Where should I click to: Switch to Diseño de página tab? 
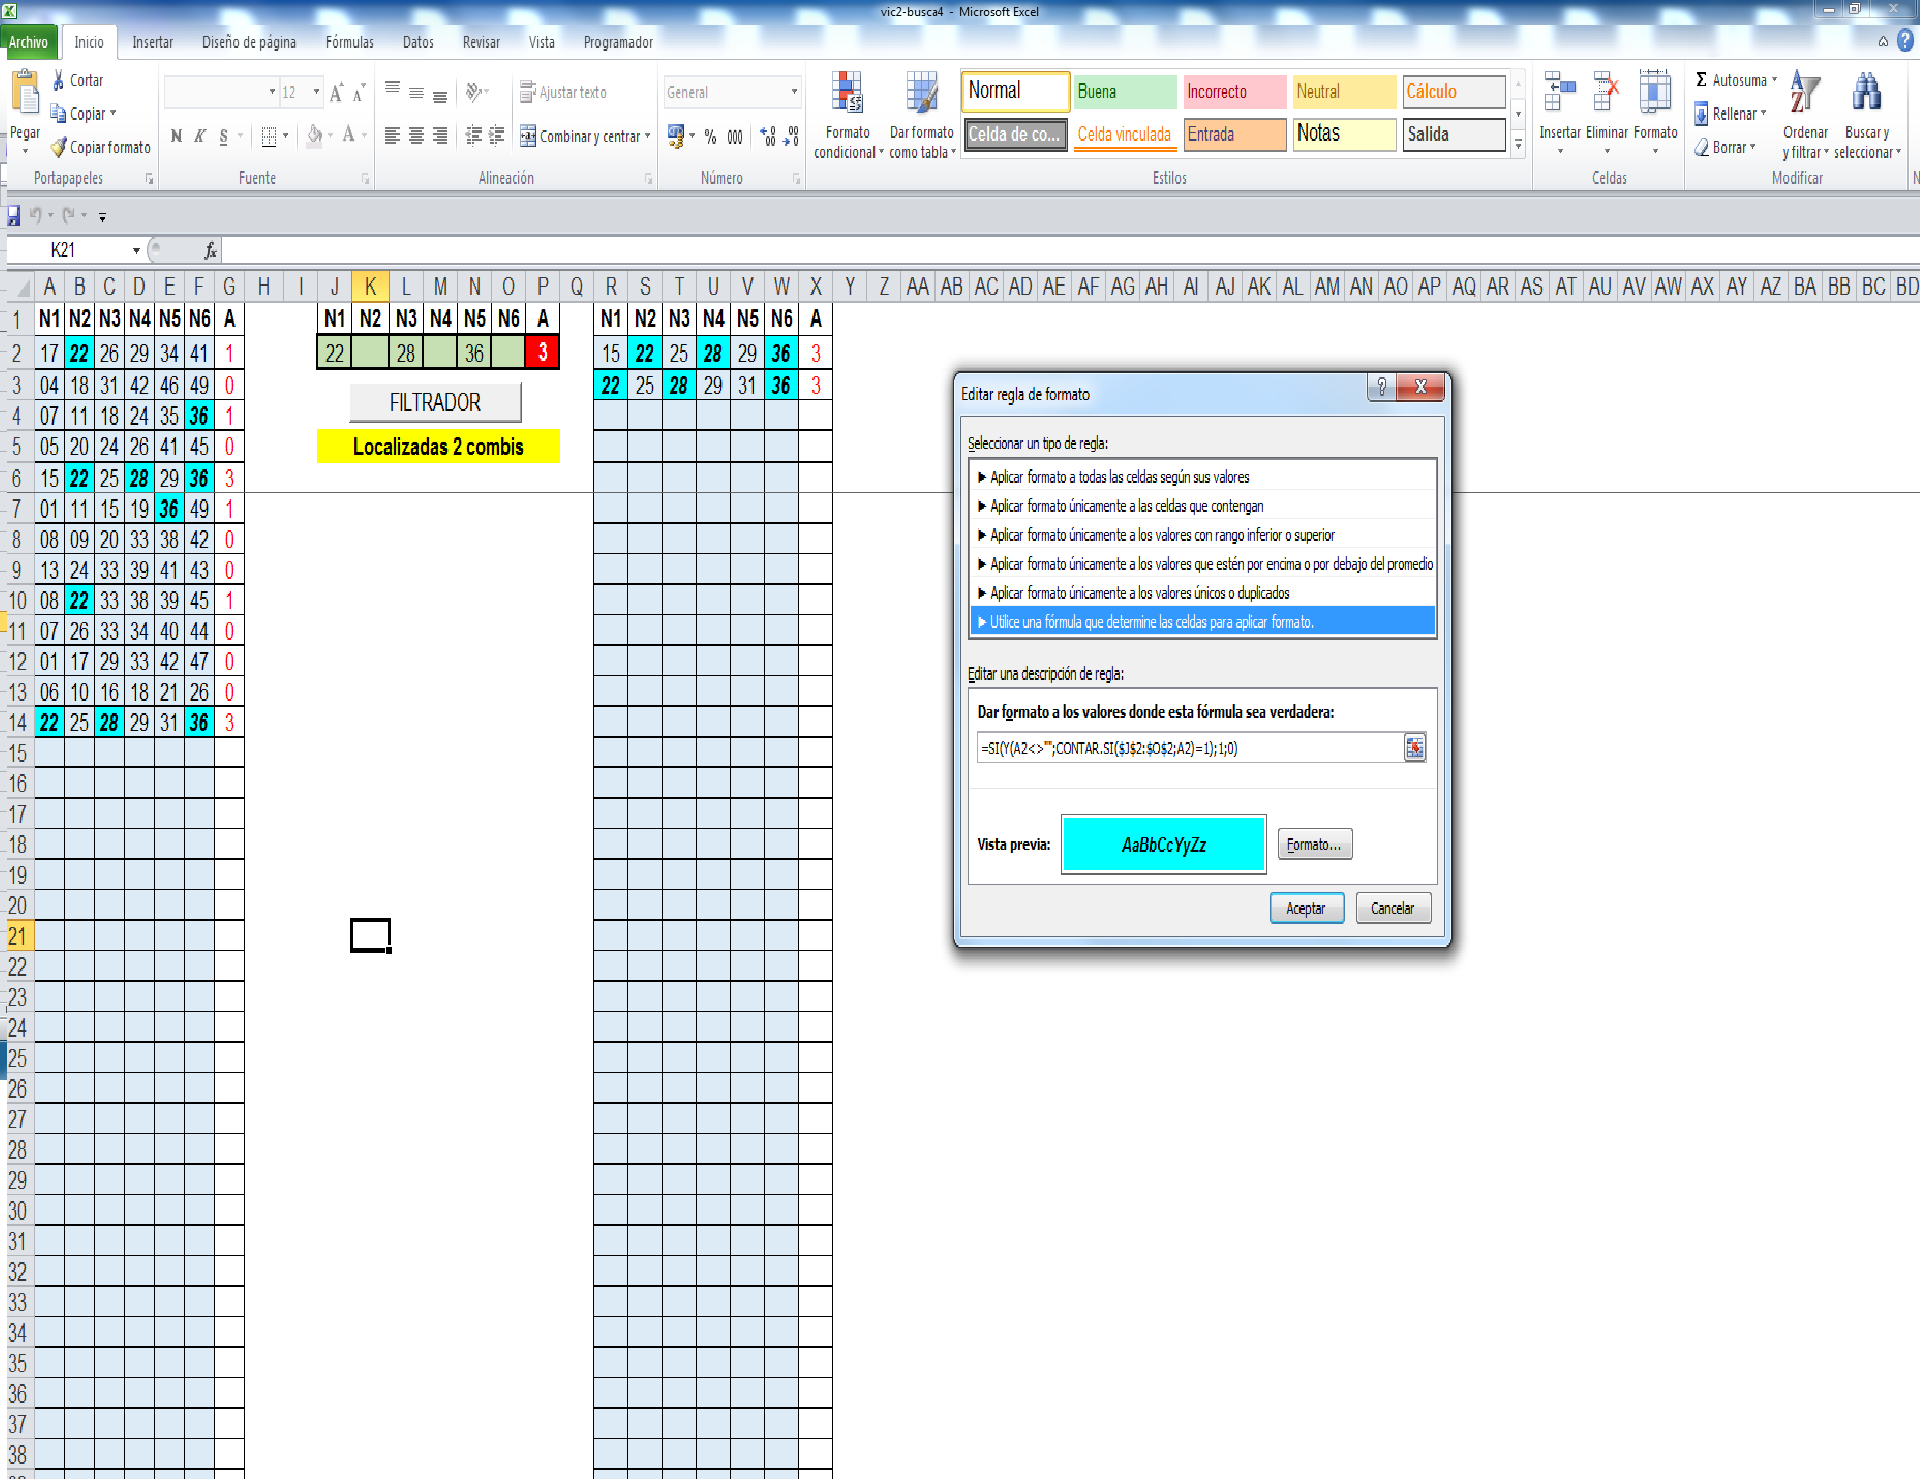[x=248, y=42]
